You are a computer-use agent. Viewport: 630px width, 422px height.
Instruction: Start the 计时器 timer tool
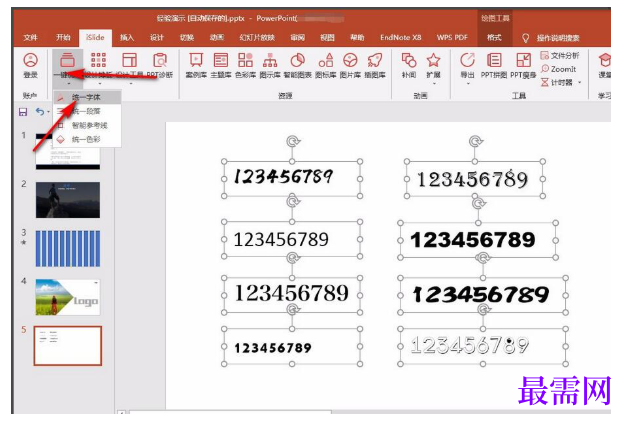[556, 82]
